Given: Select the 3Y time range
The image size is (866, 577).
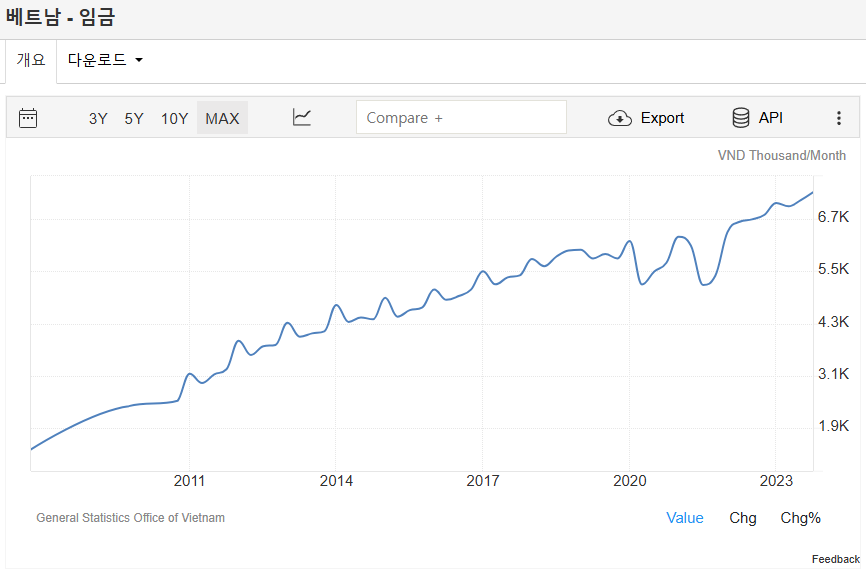Looking at the screenshot, I should coord(98,119).
